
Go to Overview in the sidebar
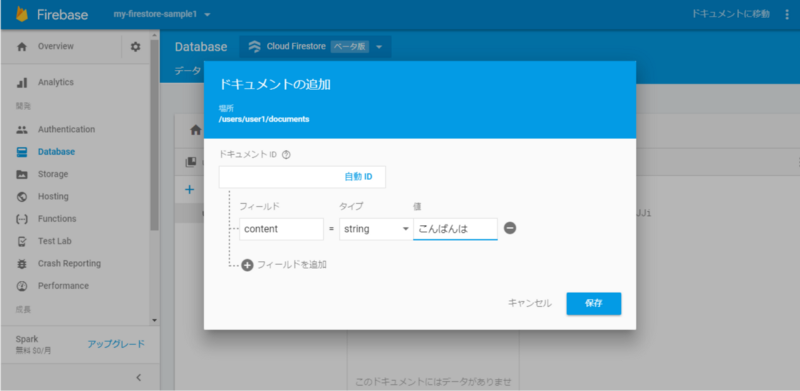click(56, 46)
